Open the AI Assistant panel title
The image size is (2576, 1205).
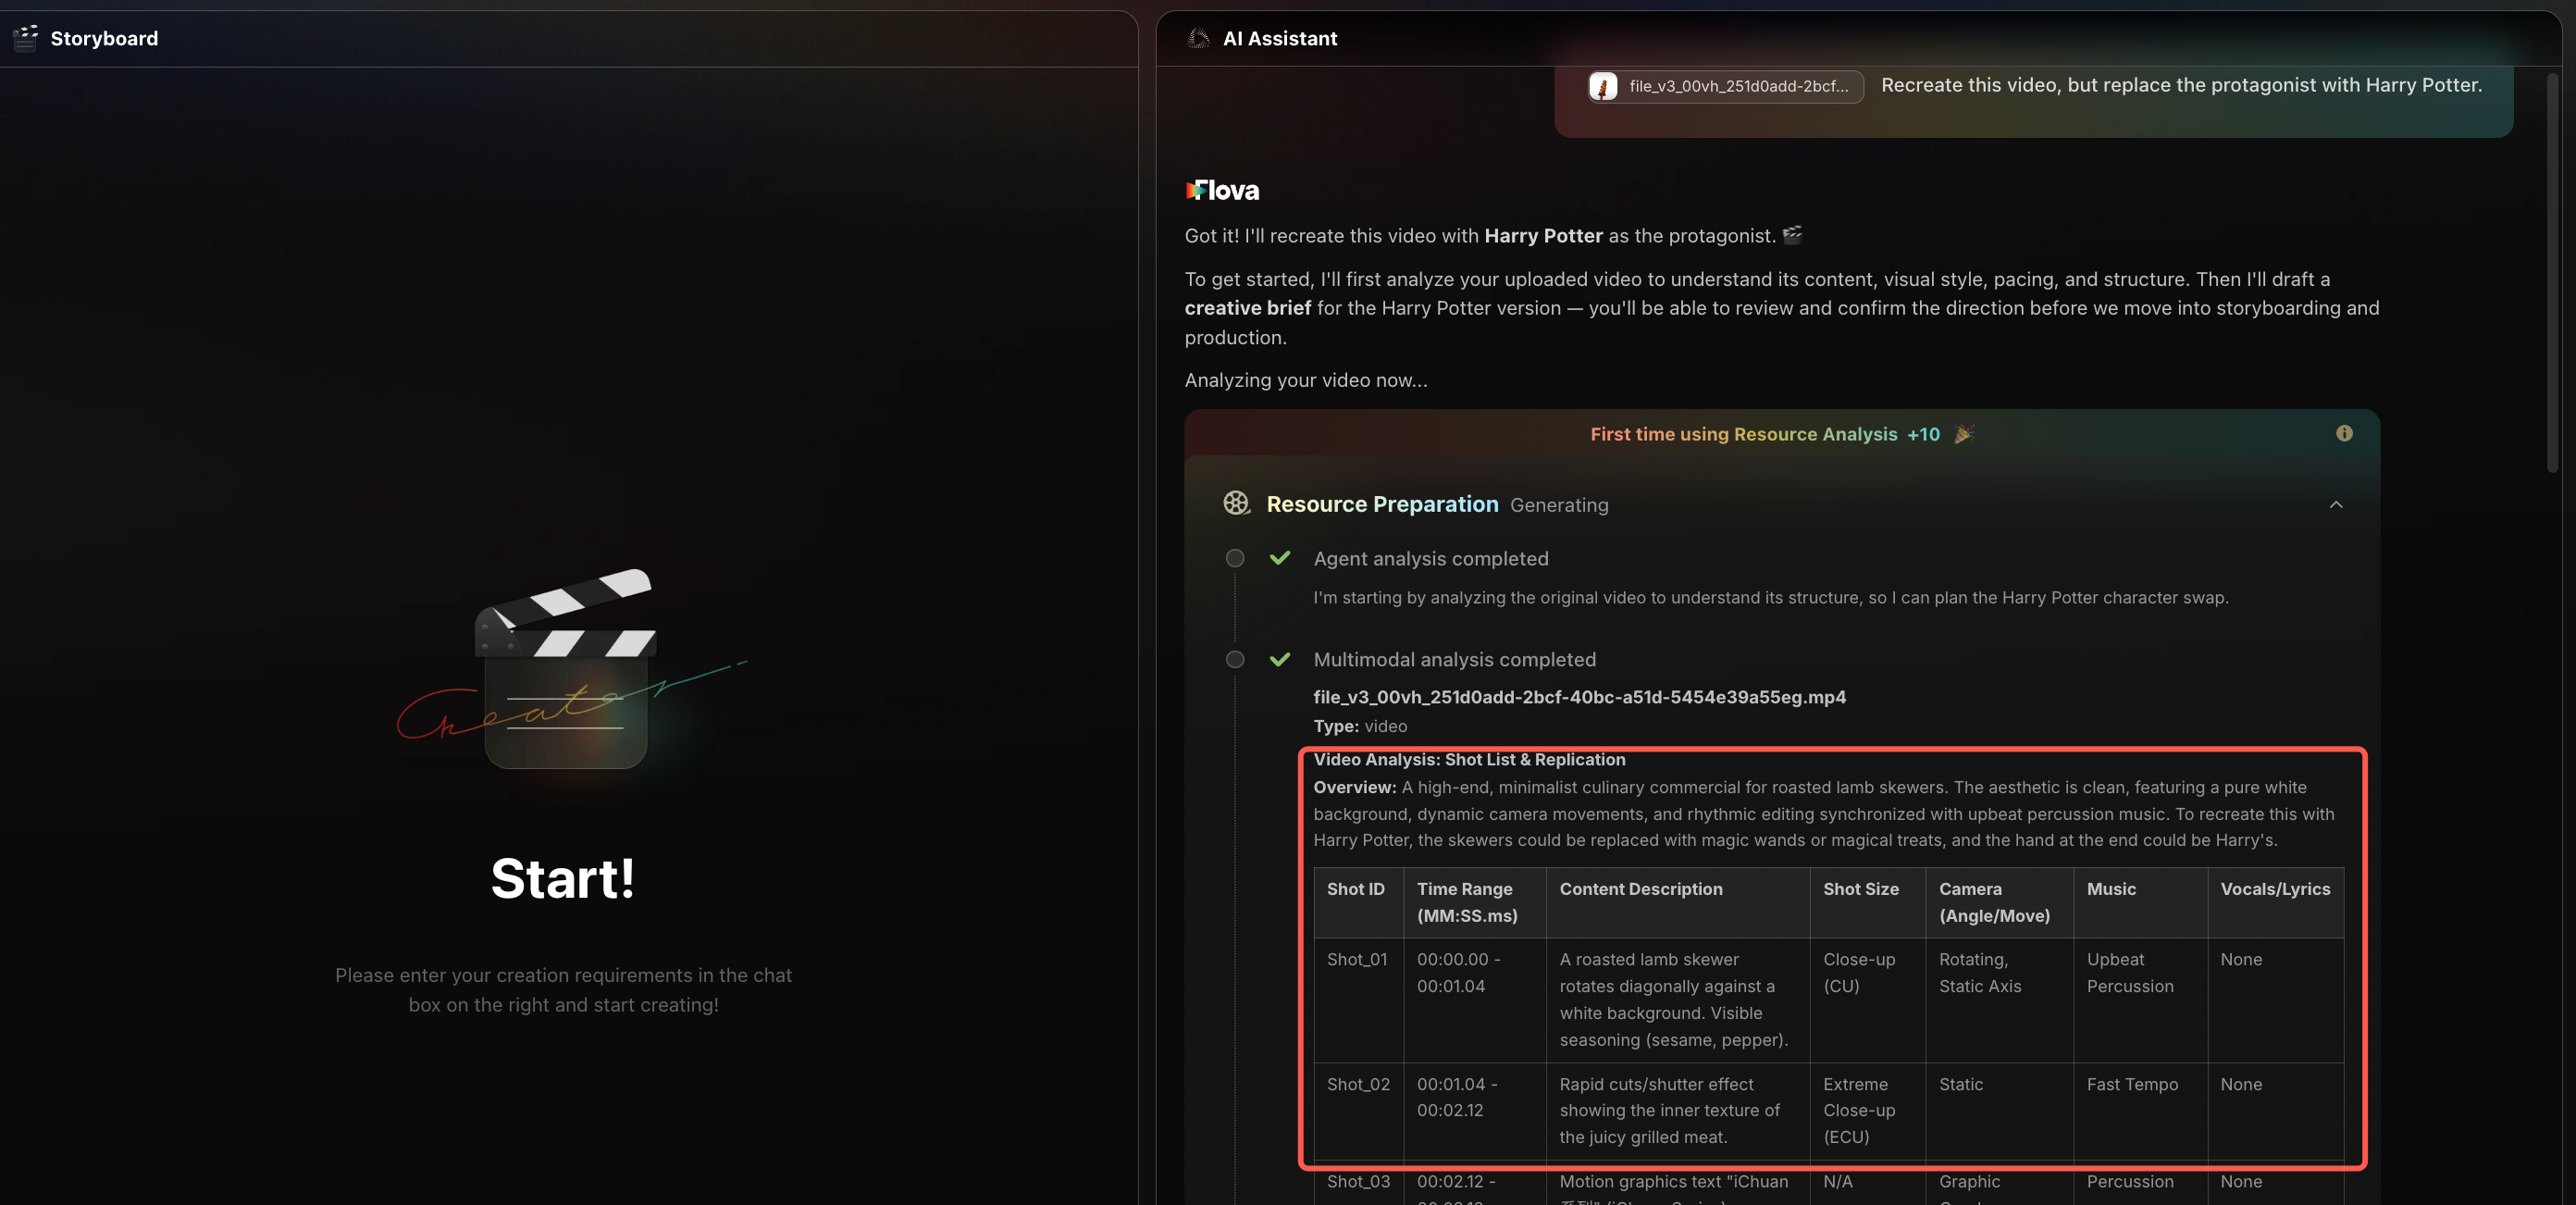pyautogui.click(x=1279, y=38)
